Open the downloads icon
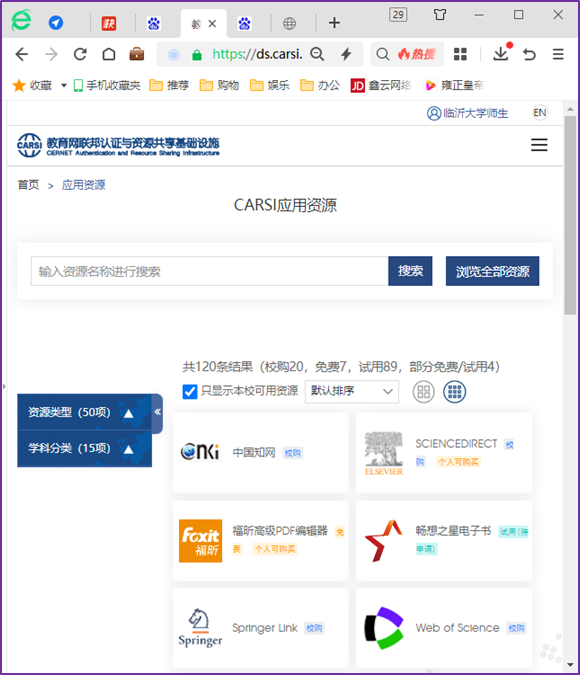The image size is (580, 675). pos(501,54)
